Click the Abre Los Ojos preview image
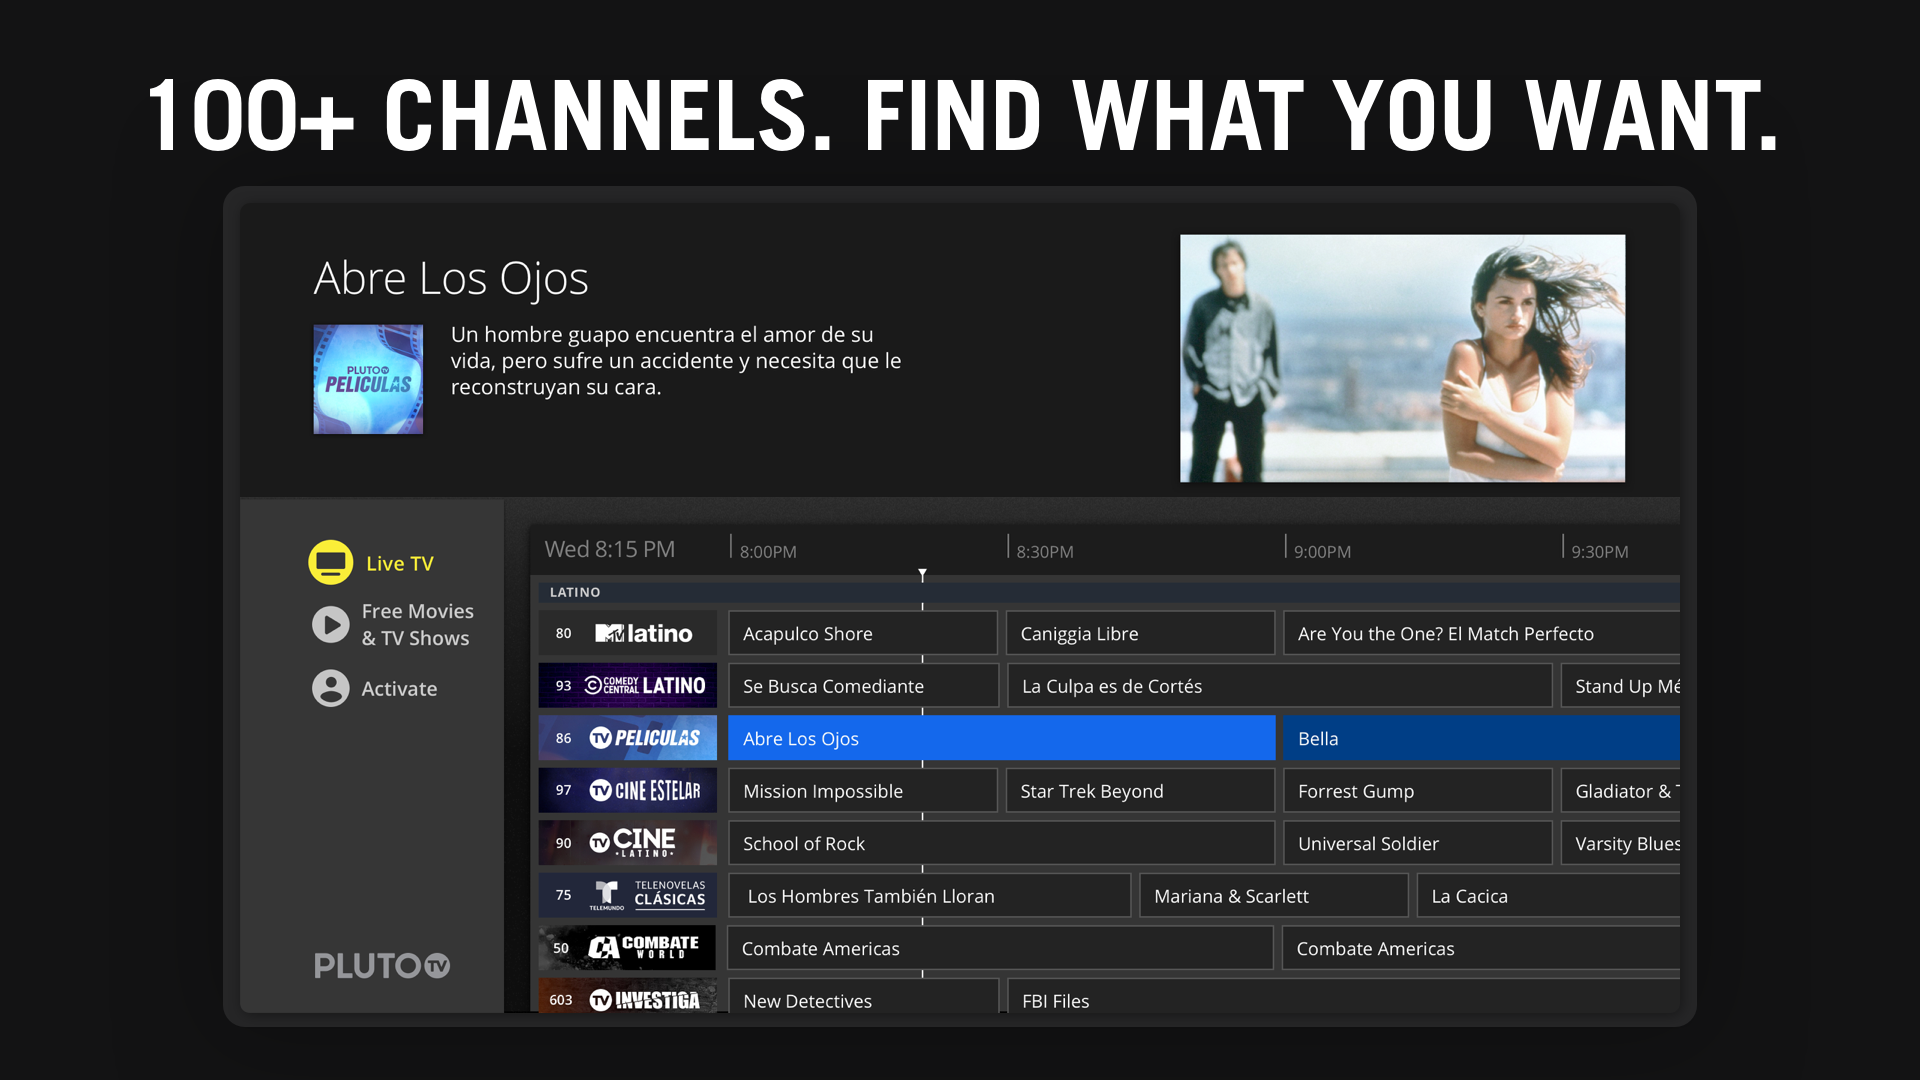 click(1402, 359)
